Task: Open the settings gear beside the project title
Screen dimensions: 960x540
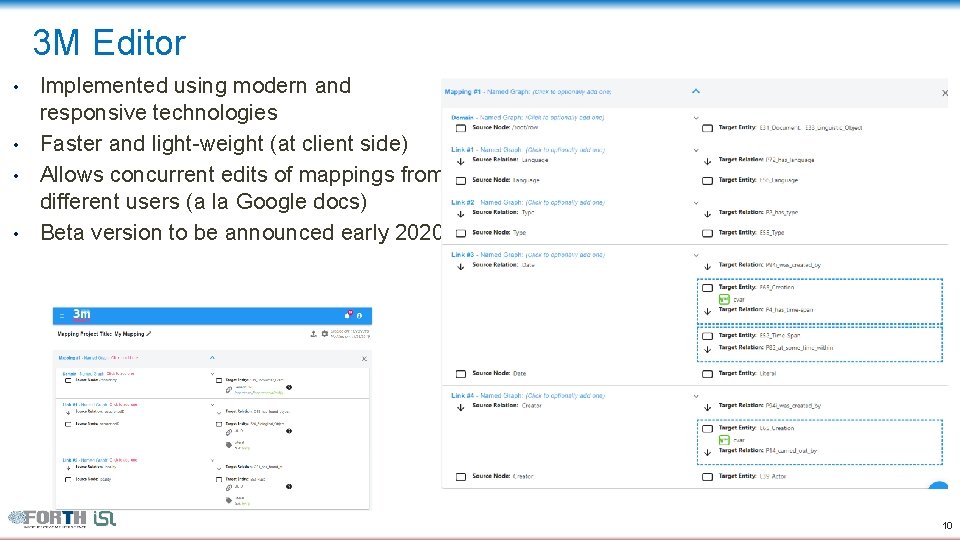Action: [324, 334]
